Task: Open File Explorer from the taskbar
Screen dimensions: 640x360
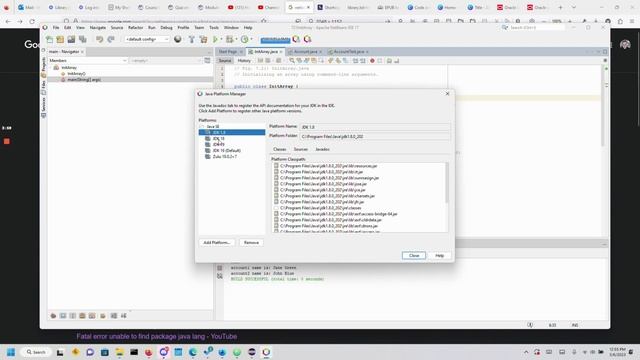Action: coord(119,352)
